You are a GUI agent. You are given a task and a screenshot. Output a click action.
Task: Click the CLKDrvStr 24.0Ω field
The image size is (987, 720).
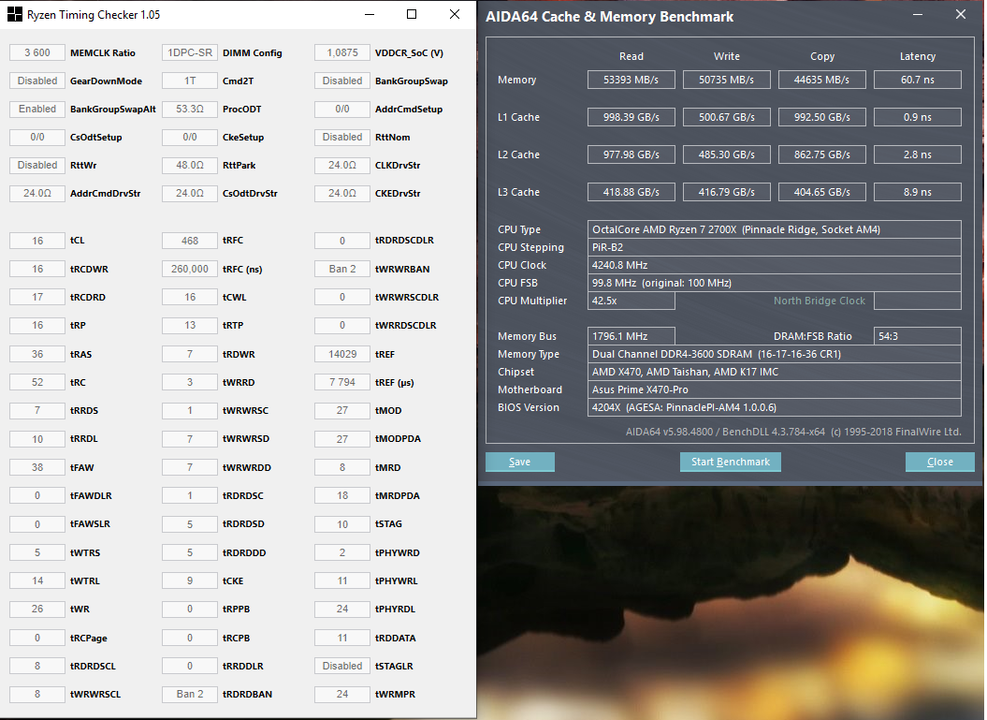click(x=342, y=165)
